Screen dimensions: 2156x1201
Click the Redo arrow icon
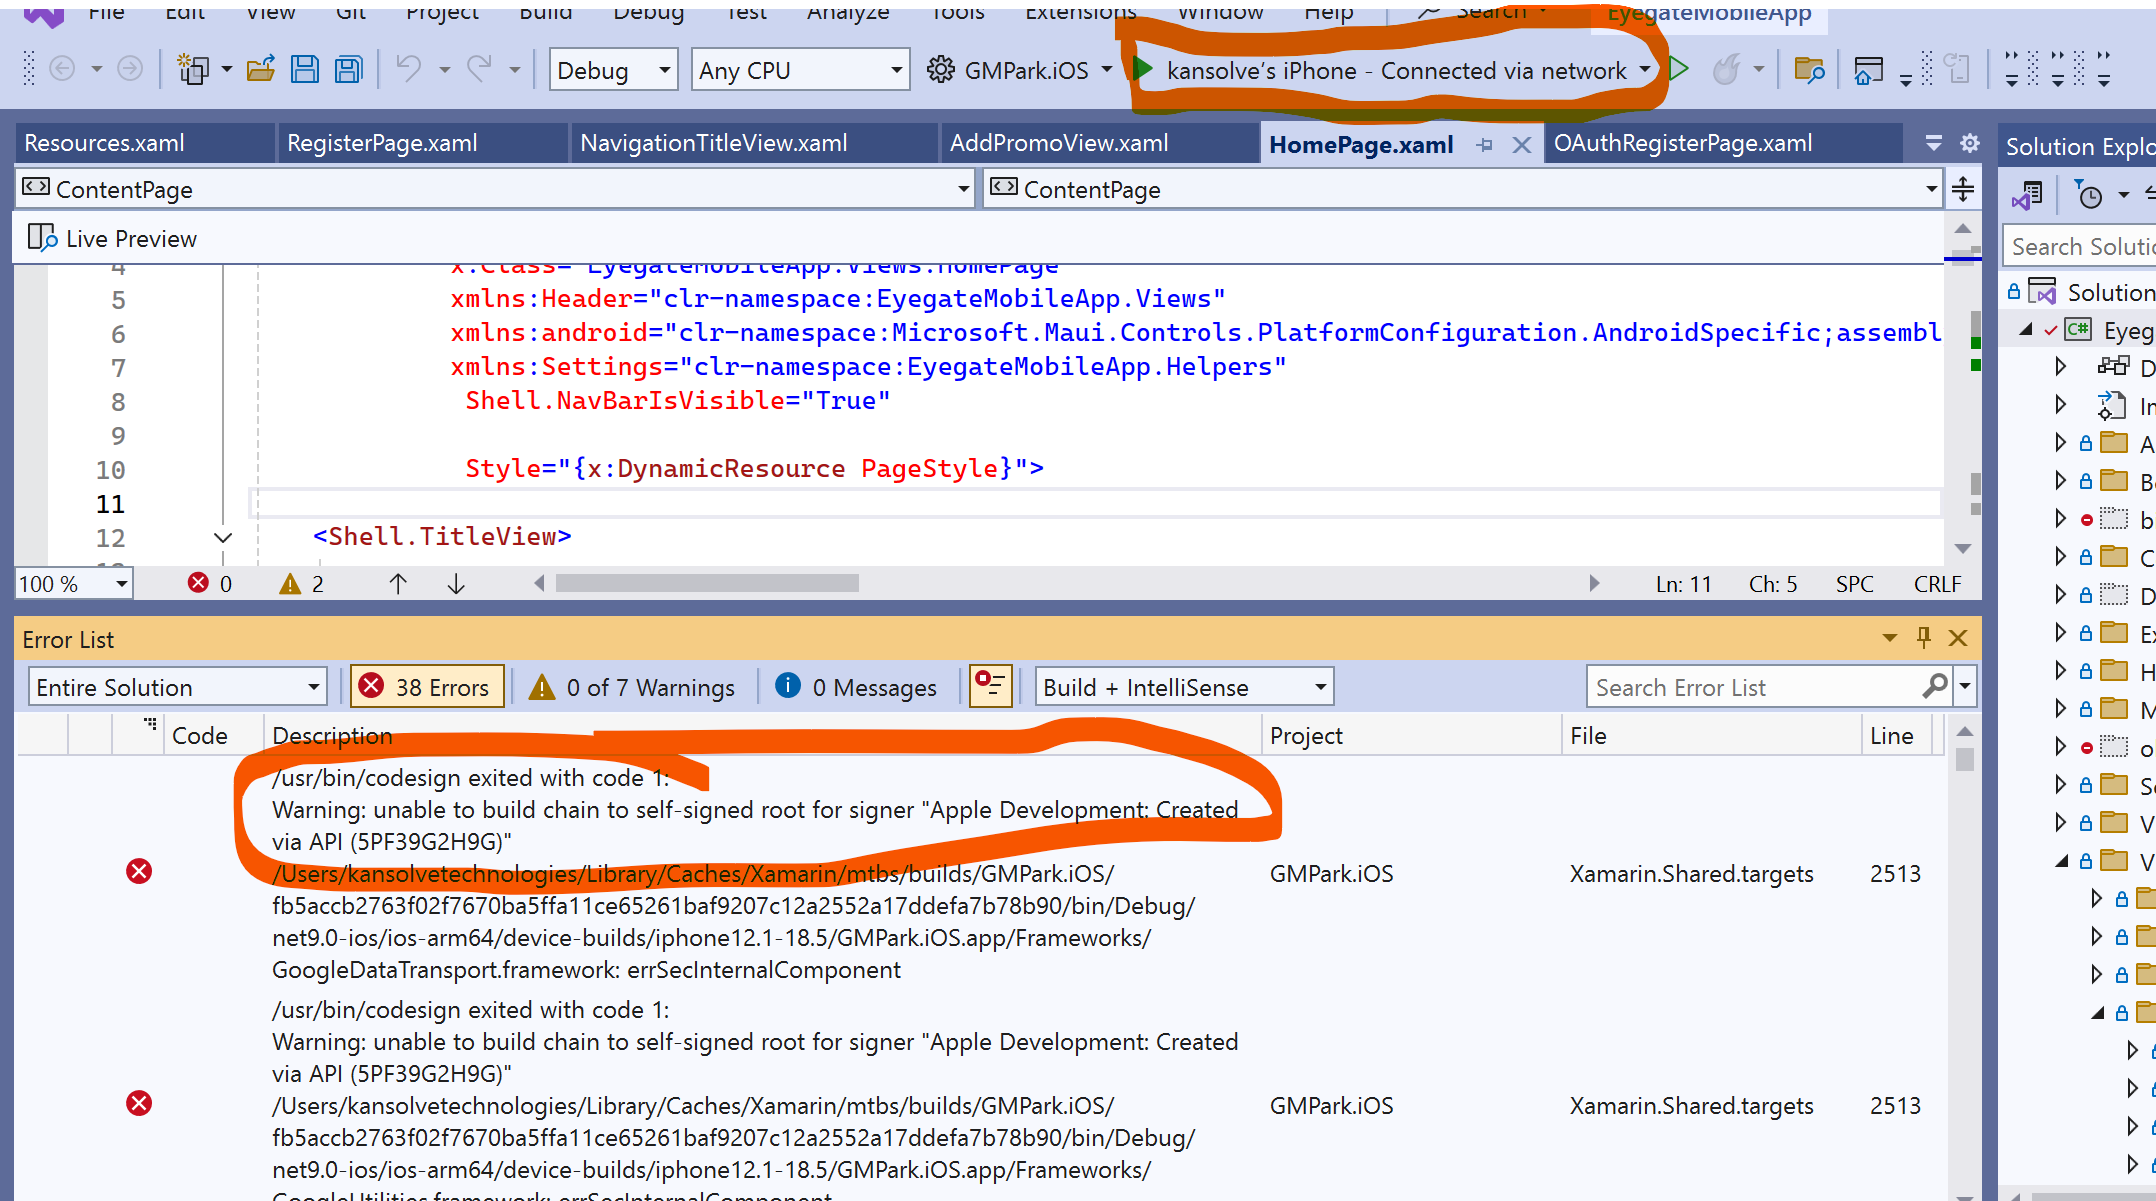point(479,68)
